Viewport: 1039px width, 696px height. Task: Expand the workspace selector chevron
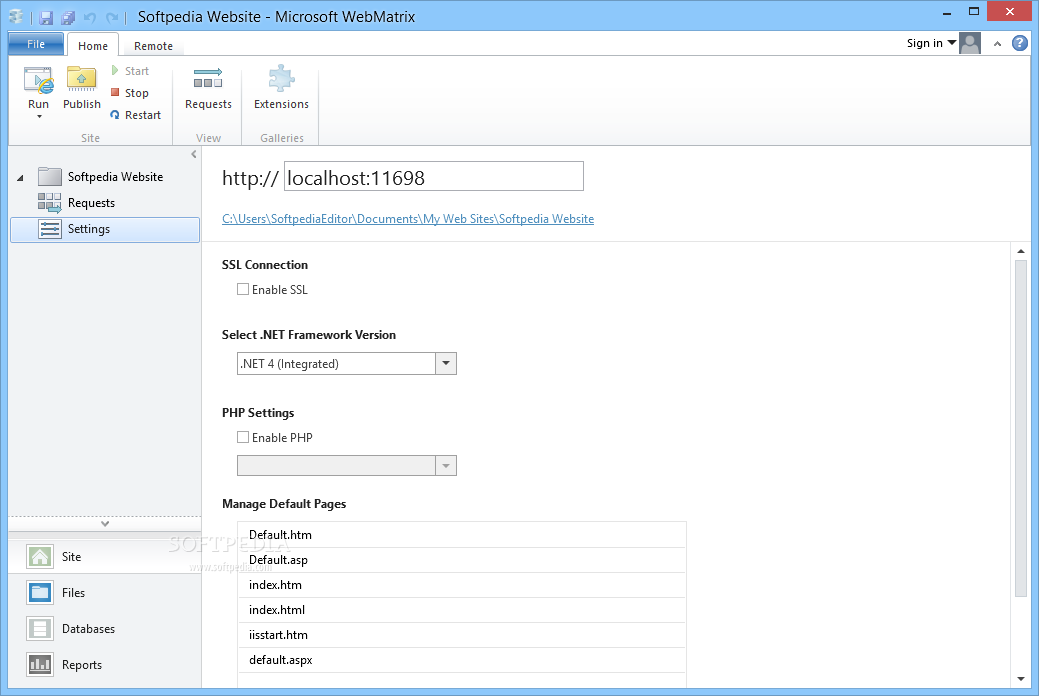tap(105, 524)
